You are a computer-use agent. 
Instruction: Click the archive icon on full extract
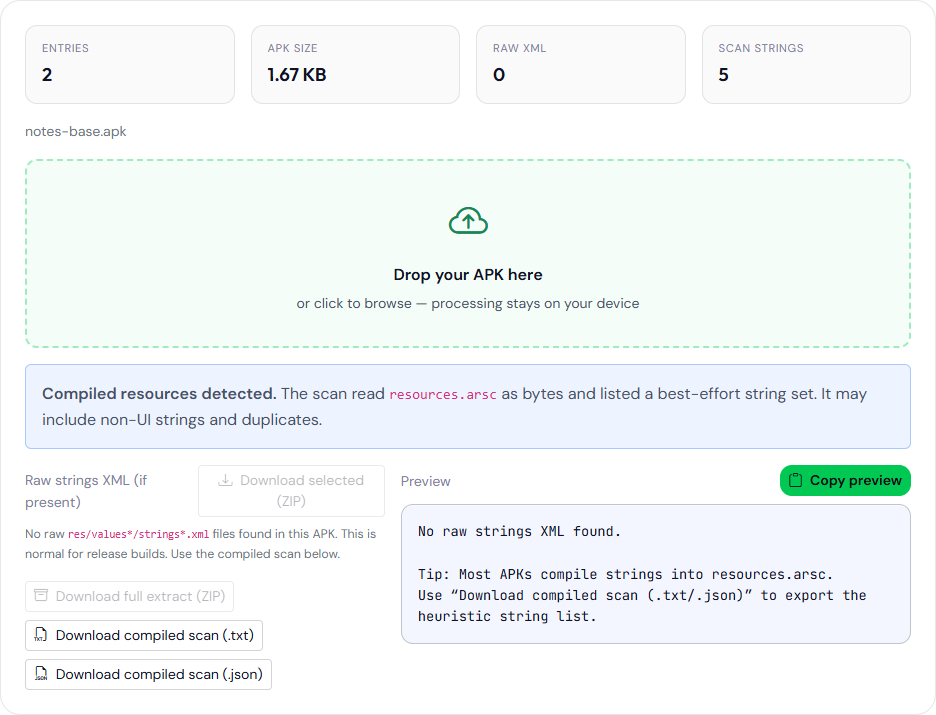[41, 596]
